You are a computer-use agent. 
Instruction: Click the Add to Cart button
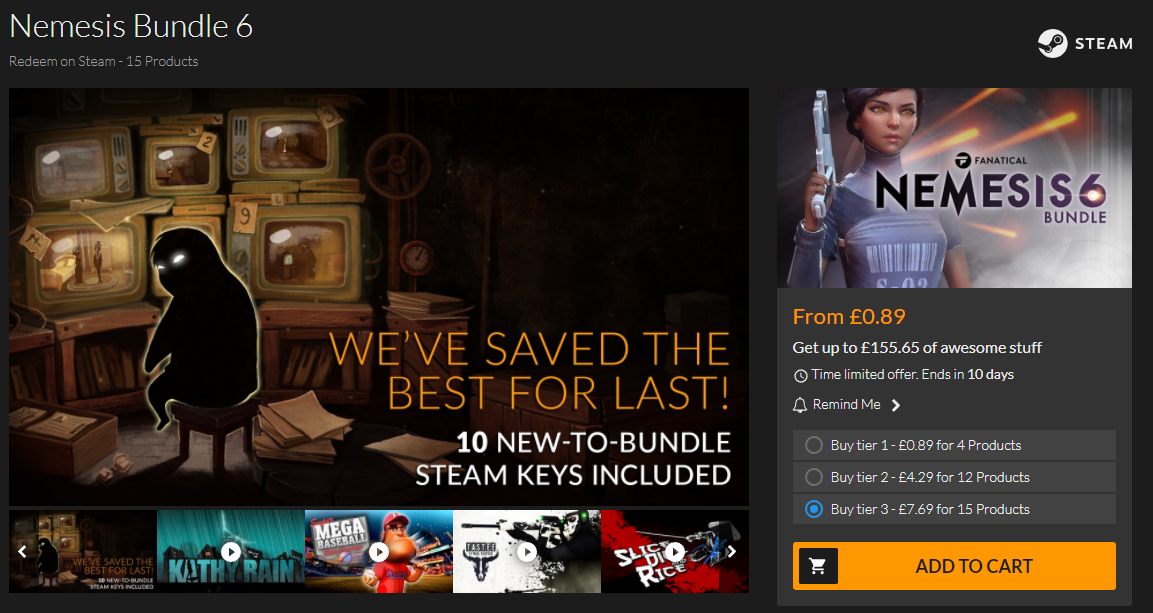click(954, 566)
